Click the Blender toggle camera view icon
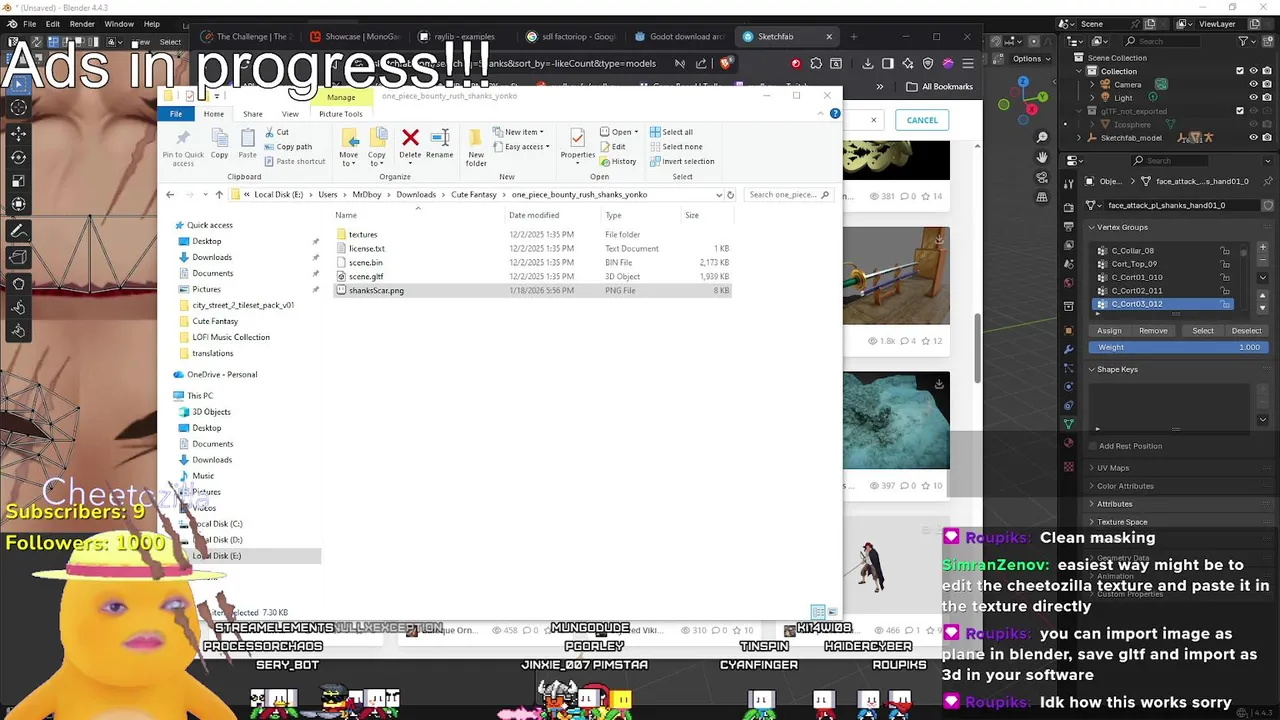The width and height of the screenshot is (1280, 720). click(1042, 177)
